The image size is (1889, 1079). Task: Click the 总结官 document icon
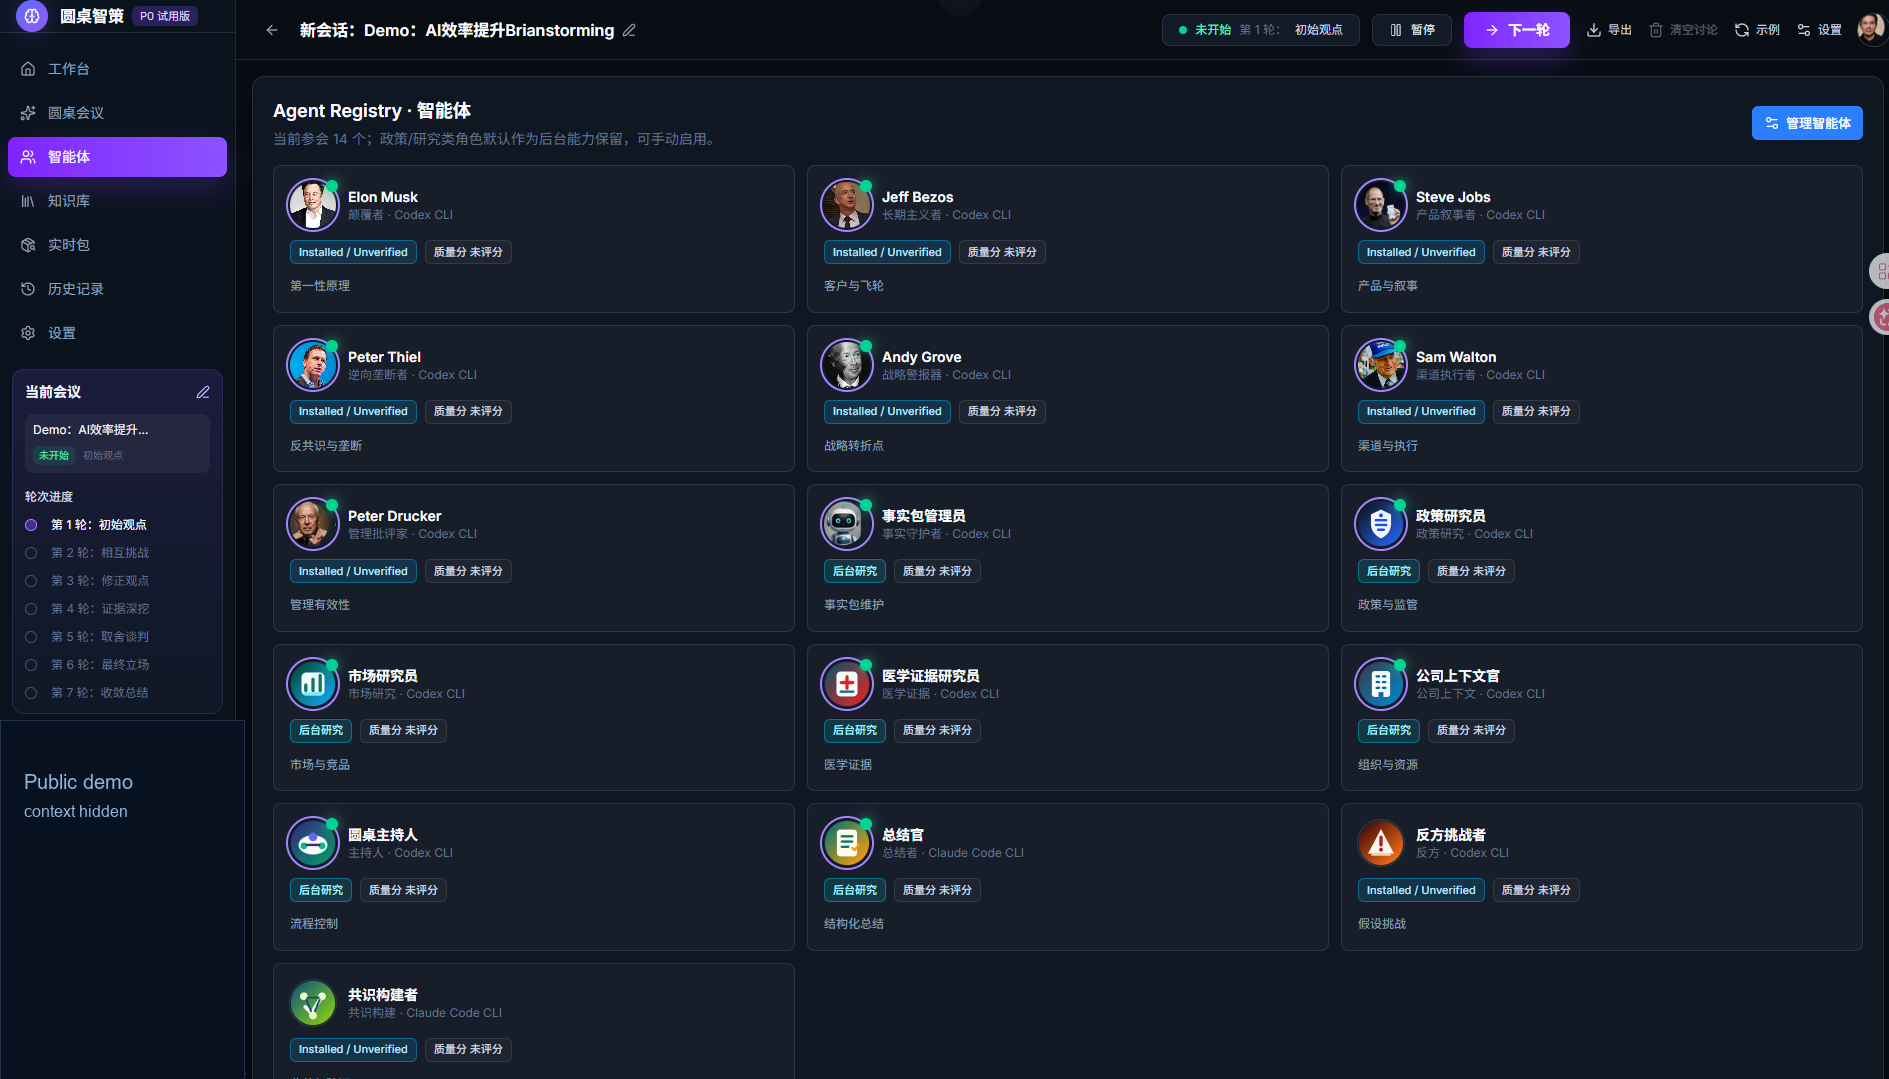tap(847, 843)
